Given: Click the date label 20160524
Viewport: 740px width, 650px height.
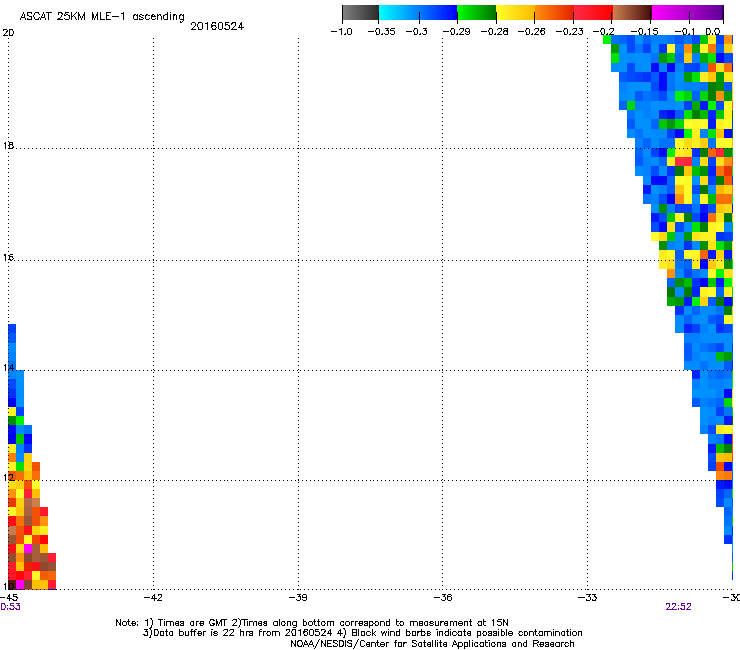Looking at the screenshot, I should pos(217,26).
